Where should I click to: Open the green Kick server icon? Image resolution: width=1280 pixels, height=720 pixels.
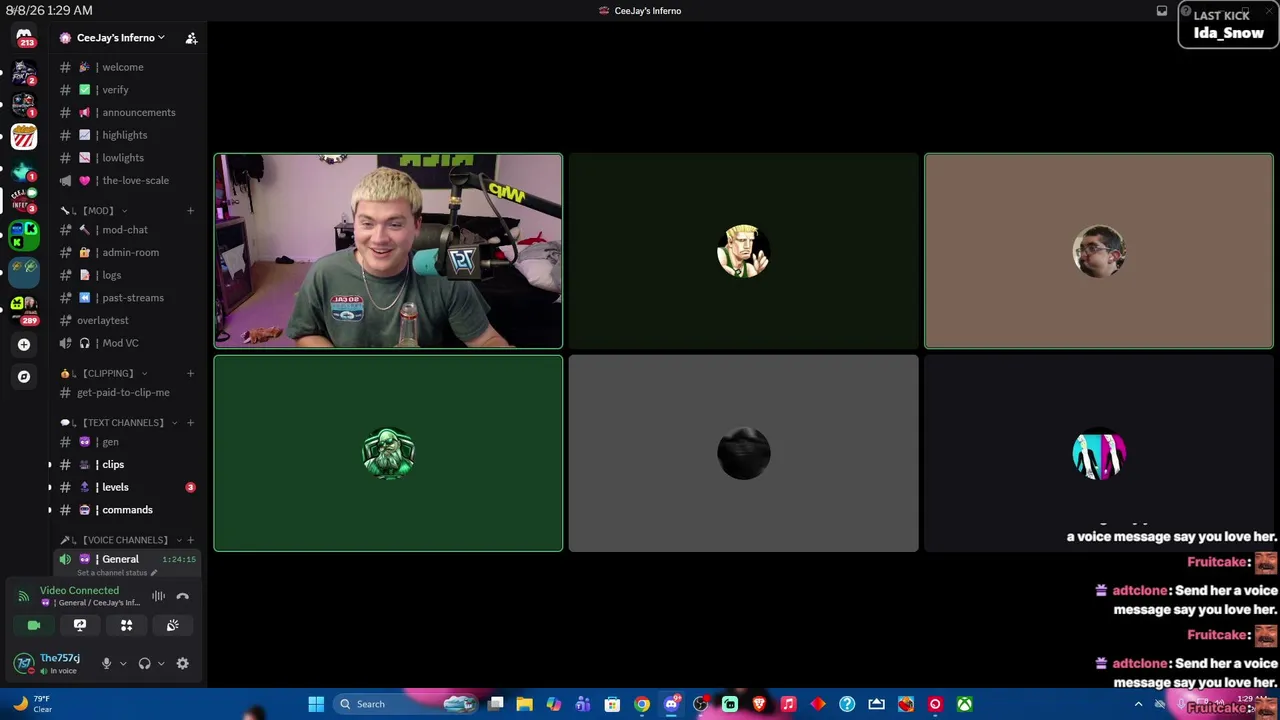24,236
